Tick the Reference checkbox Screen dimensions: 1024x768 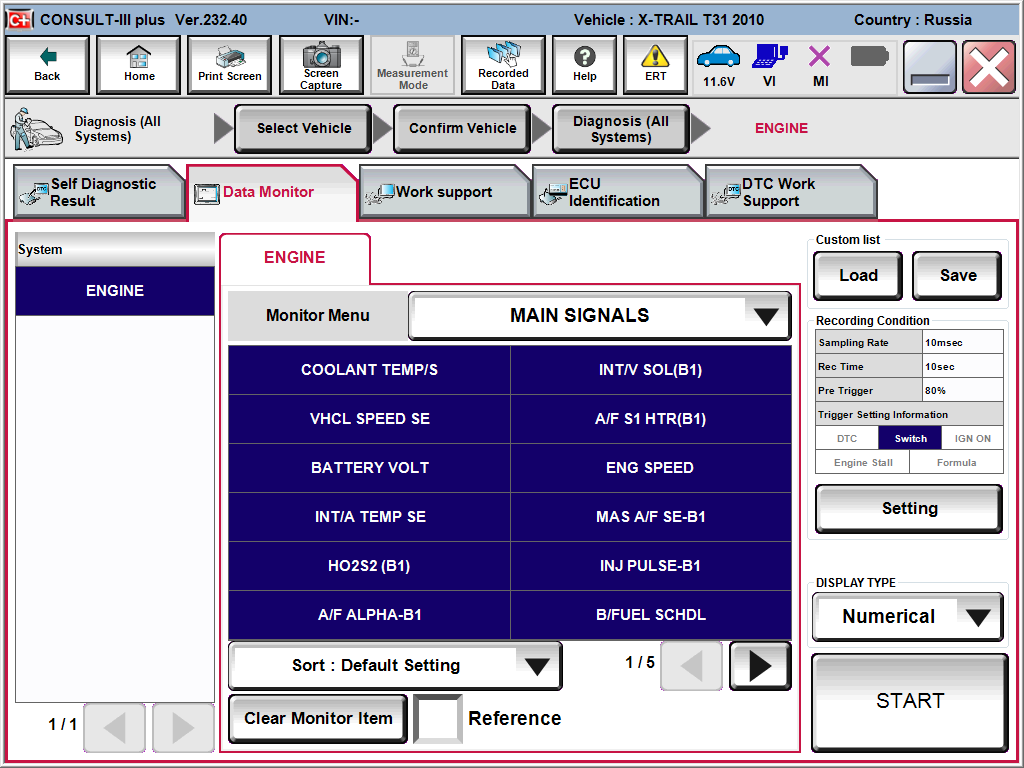point(438,718)
